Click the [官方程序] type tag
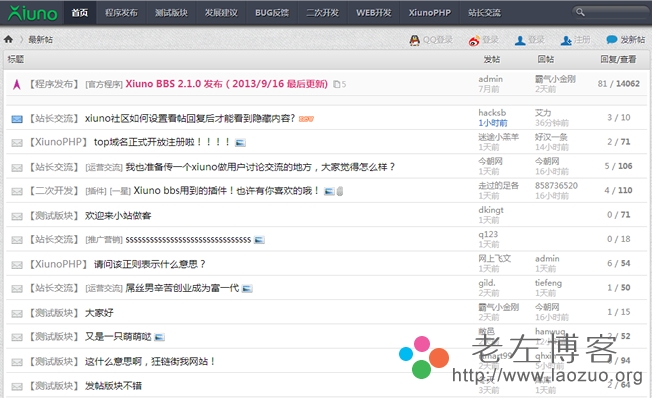Screen dimensions: 652x398 tap(104, 84)
